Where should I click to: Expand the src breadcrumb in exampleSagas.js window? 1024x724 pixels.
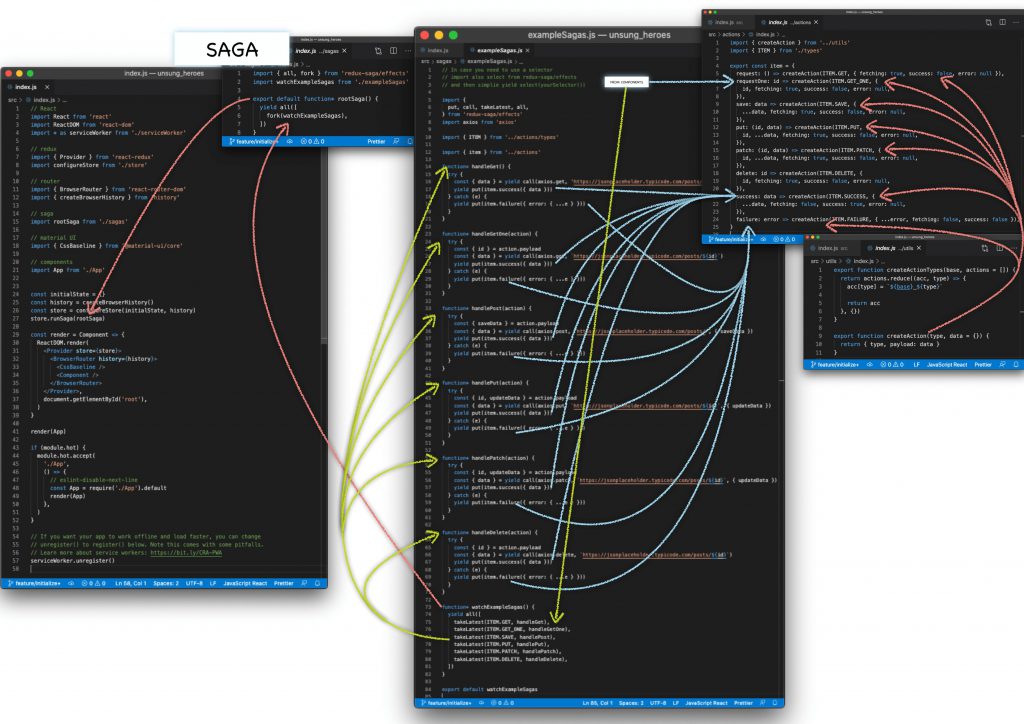(424, 60)
